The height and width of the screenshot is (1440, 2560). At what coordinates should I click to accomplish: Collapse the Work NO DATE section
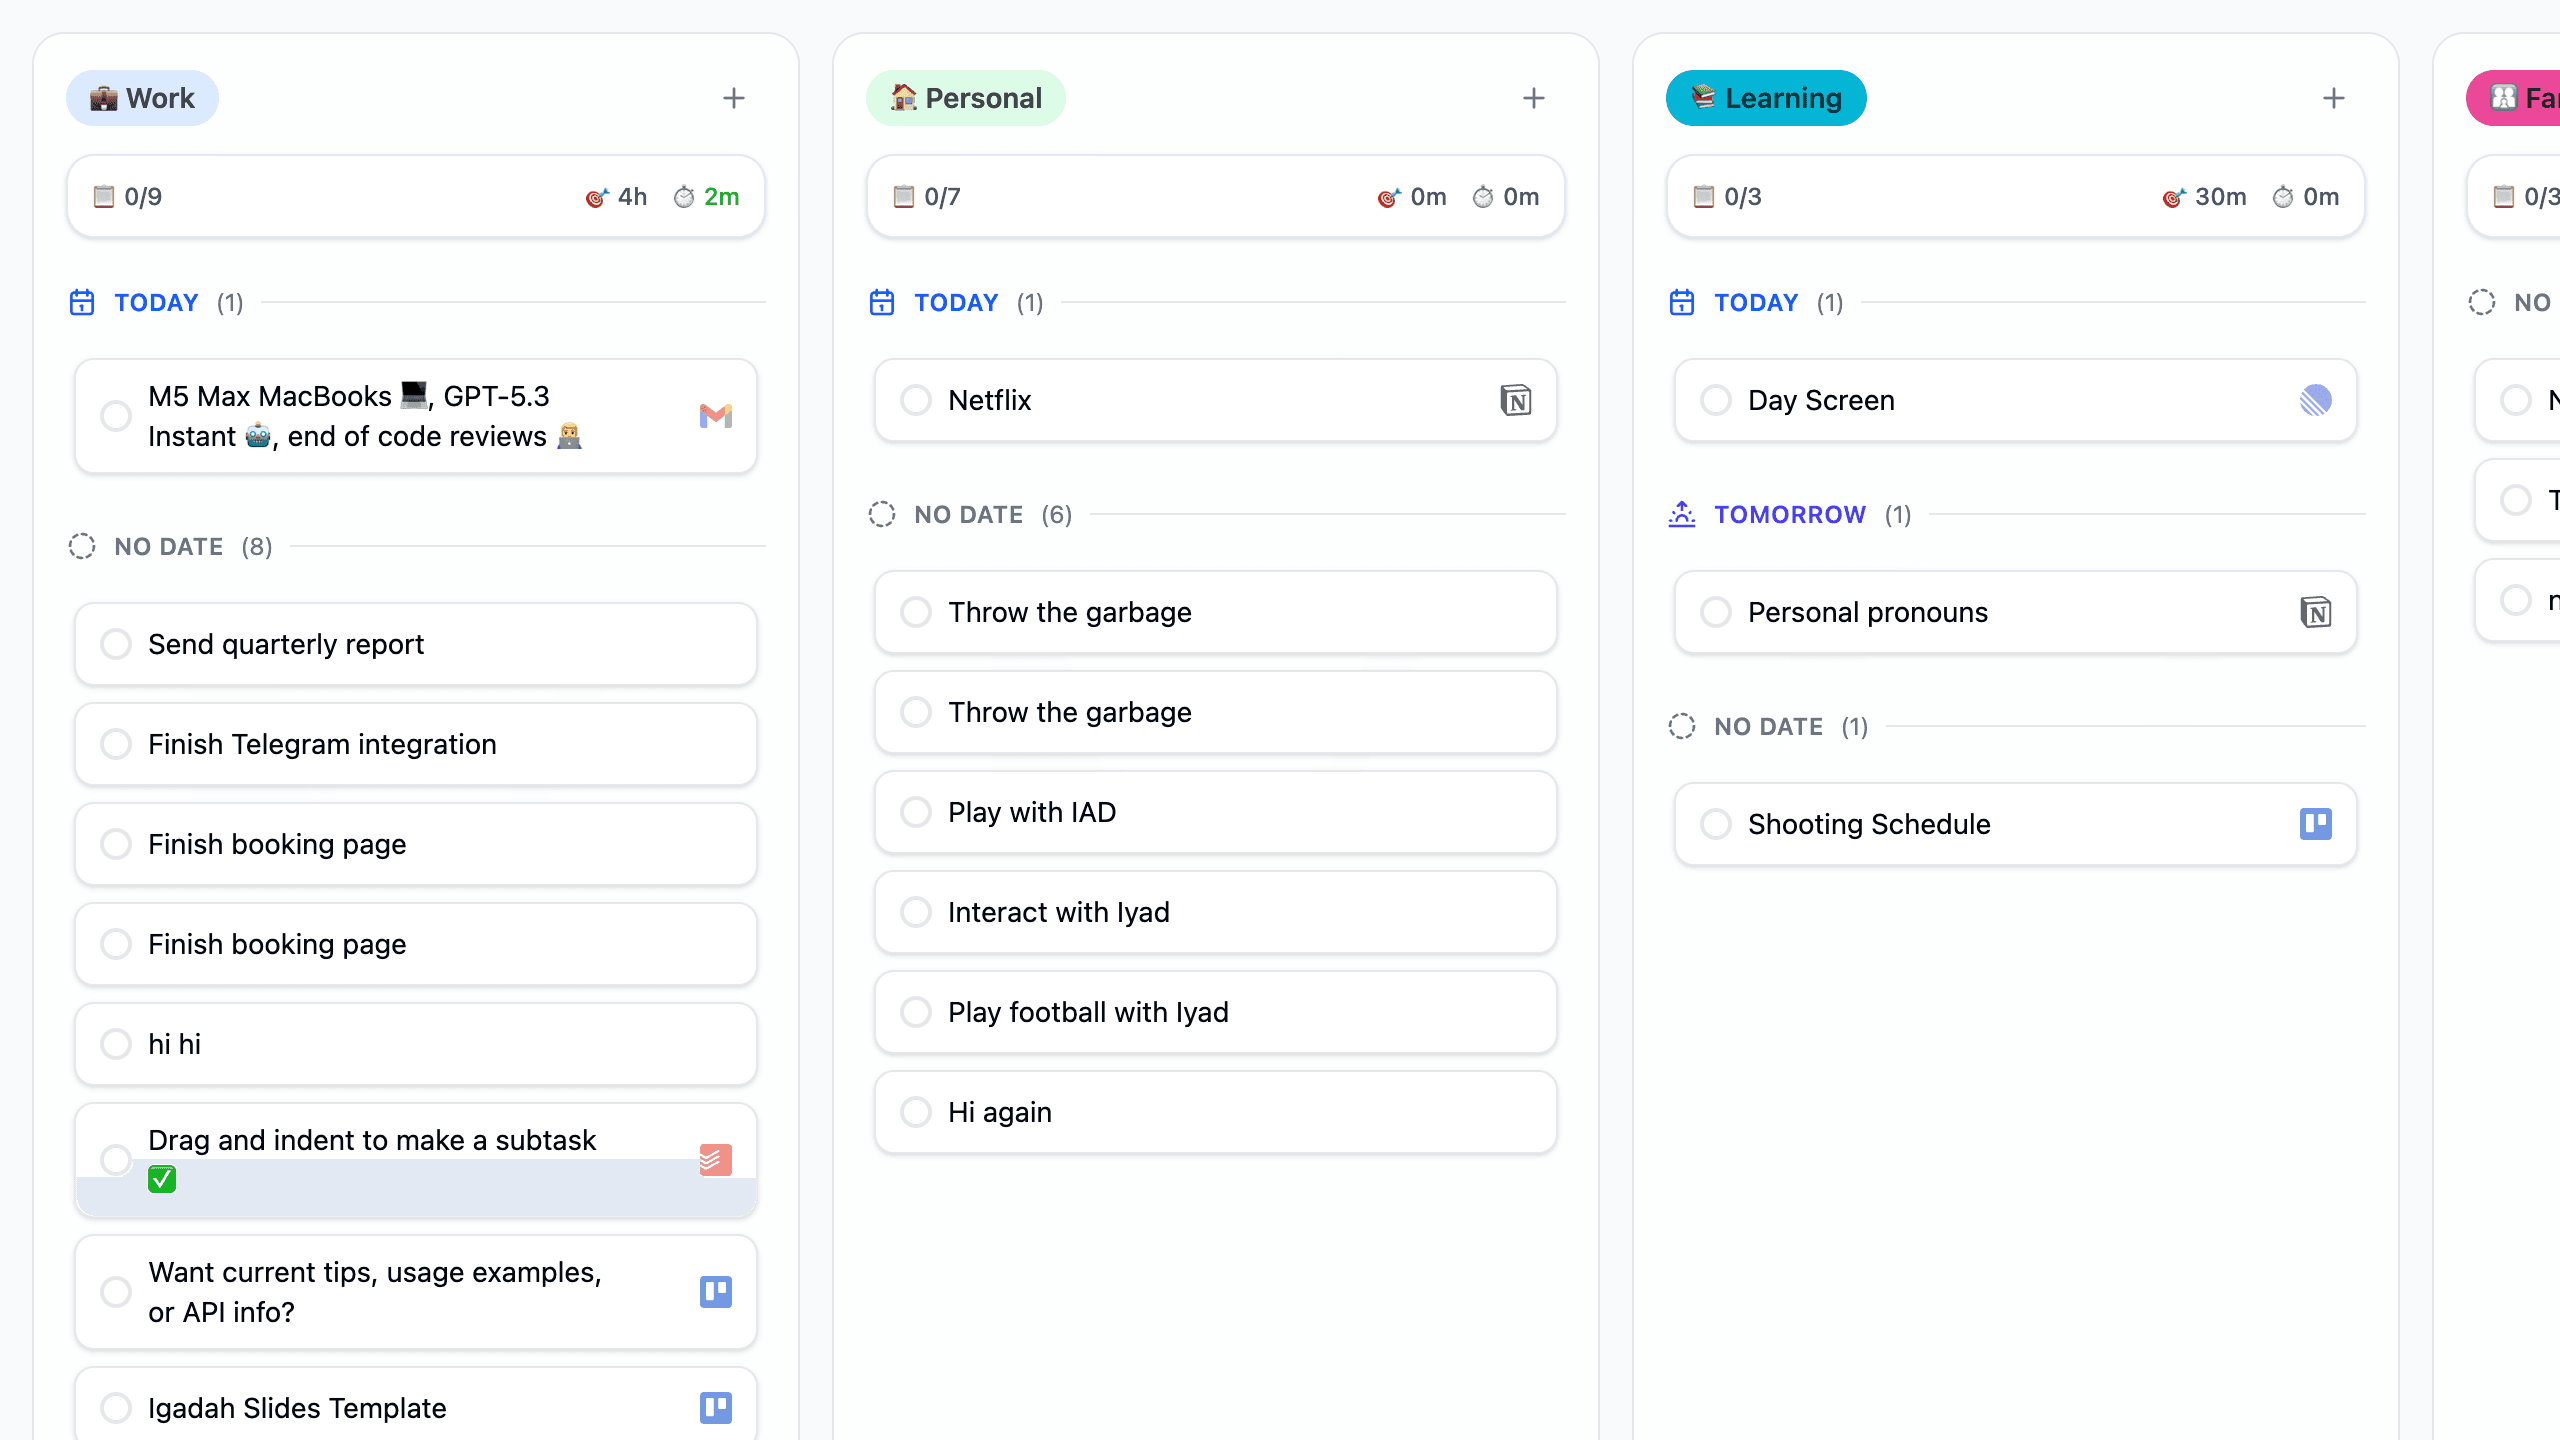tap(168, 547)
